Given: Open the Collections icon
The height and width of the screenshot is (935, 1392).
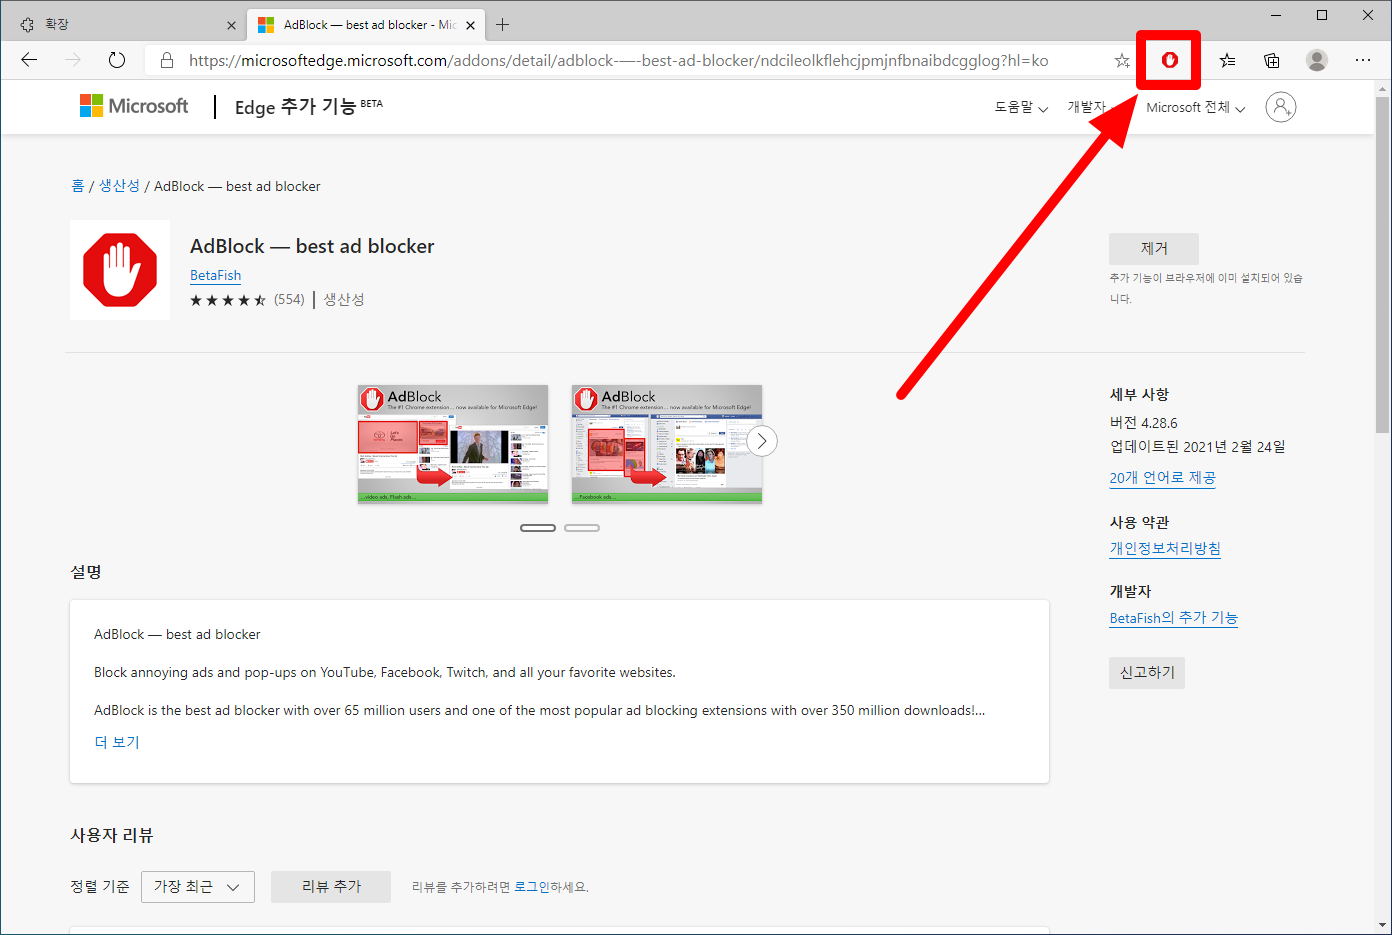Looking at the screenshot, I should 1272,60.
